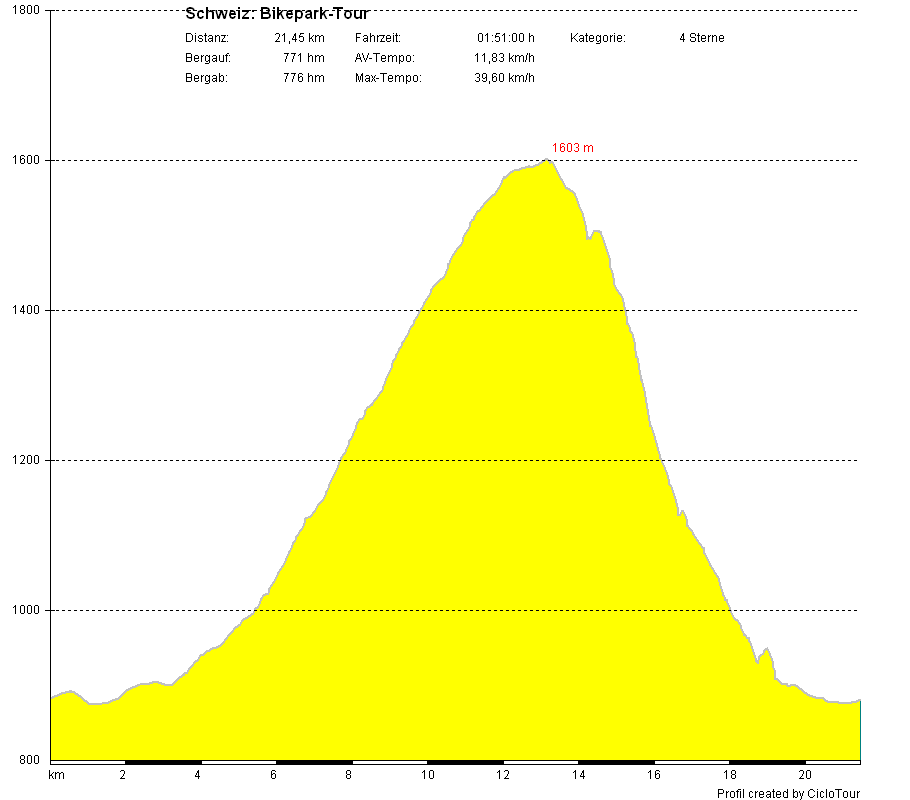Image resolution: width=910 pixels, height=800 pixels.
Task: Click the red 1603 m peak label
Action: coord(573,148)
